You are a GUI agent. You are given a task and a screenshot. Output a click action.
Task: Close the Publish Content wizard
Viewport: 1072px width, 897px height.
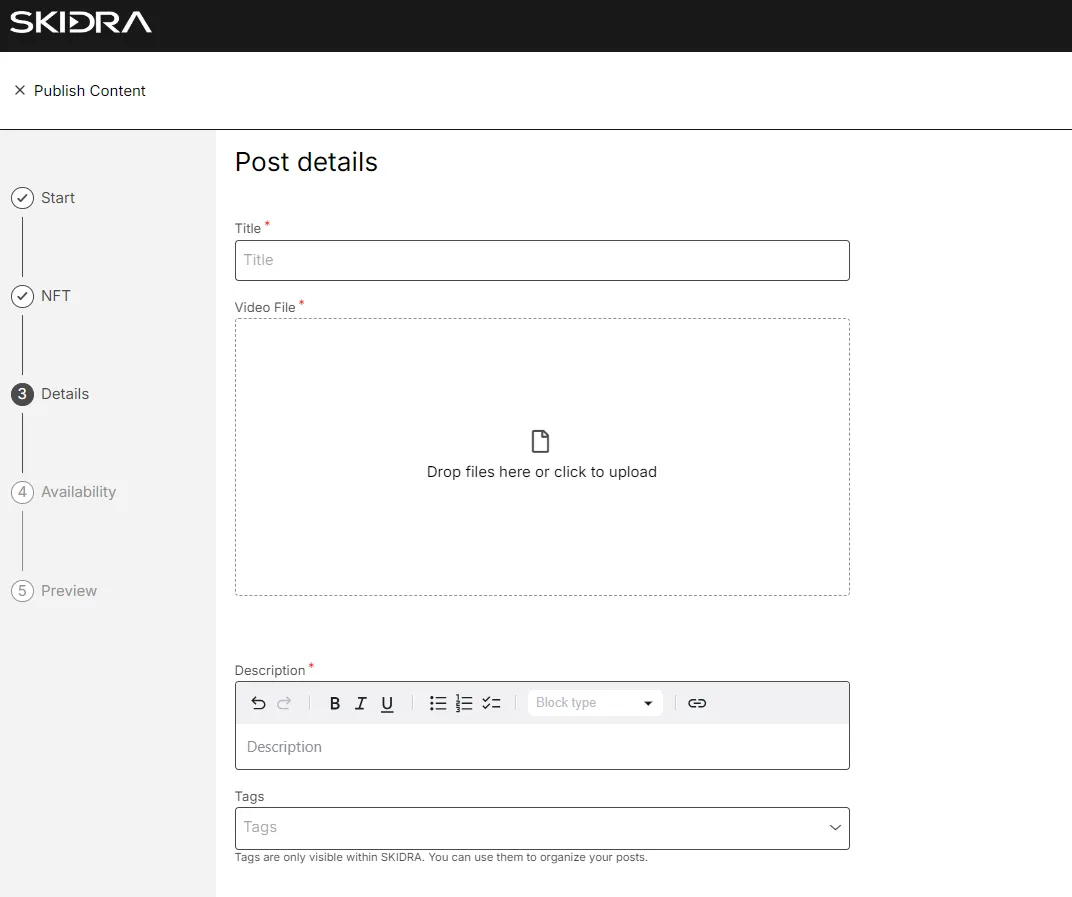click(x=20, y=90)
